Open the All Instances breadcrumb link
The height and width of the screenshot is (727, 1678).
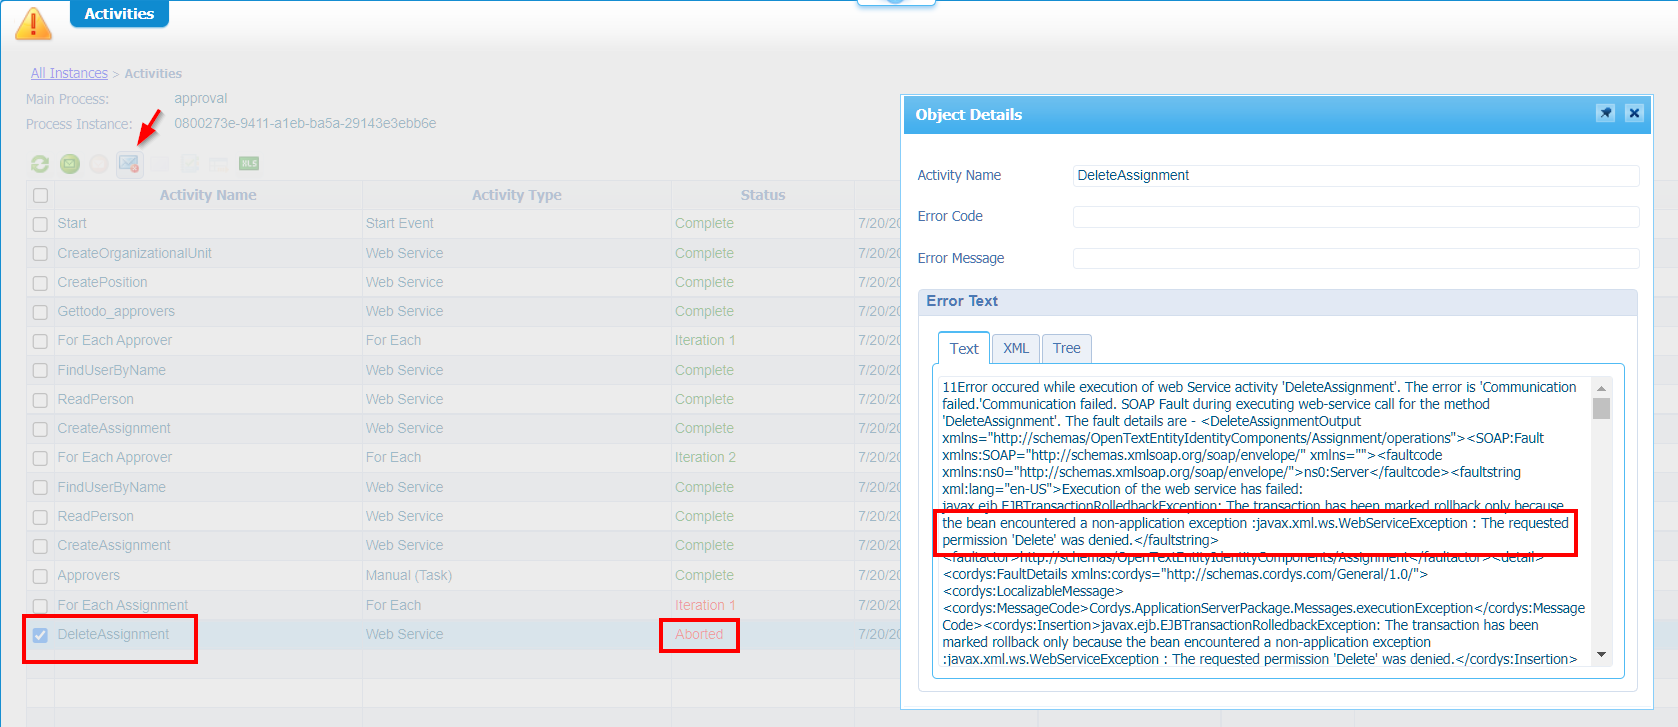69,73
